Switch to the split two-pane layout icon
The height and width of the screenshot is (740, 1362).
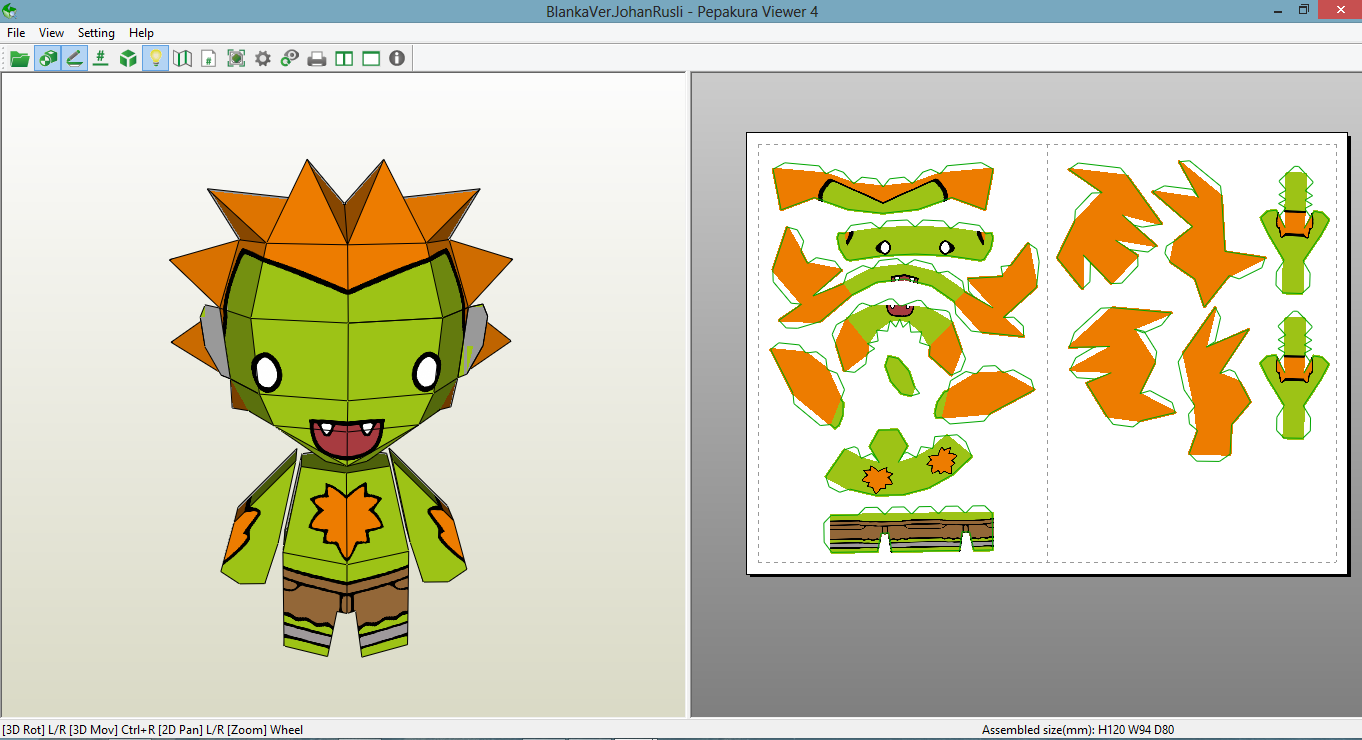coord(344,59)
